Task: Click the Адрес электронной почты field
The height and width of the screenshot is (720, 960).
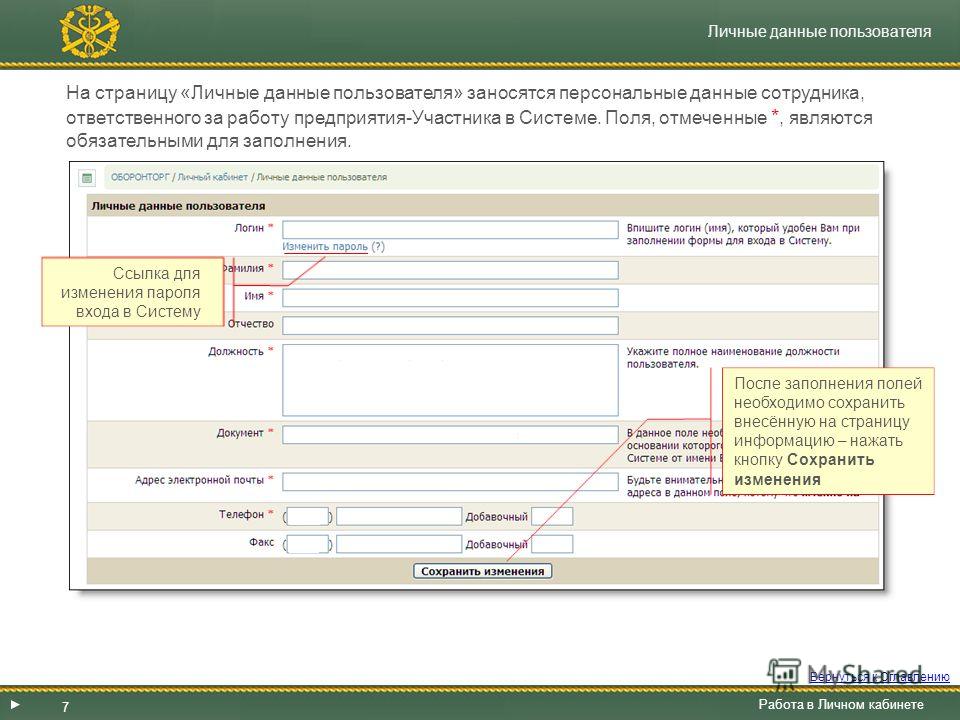Action: [x=450, y=482]
